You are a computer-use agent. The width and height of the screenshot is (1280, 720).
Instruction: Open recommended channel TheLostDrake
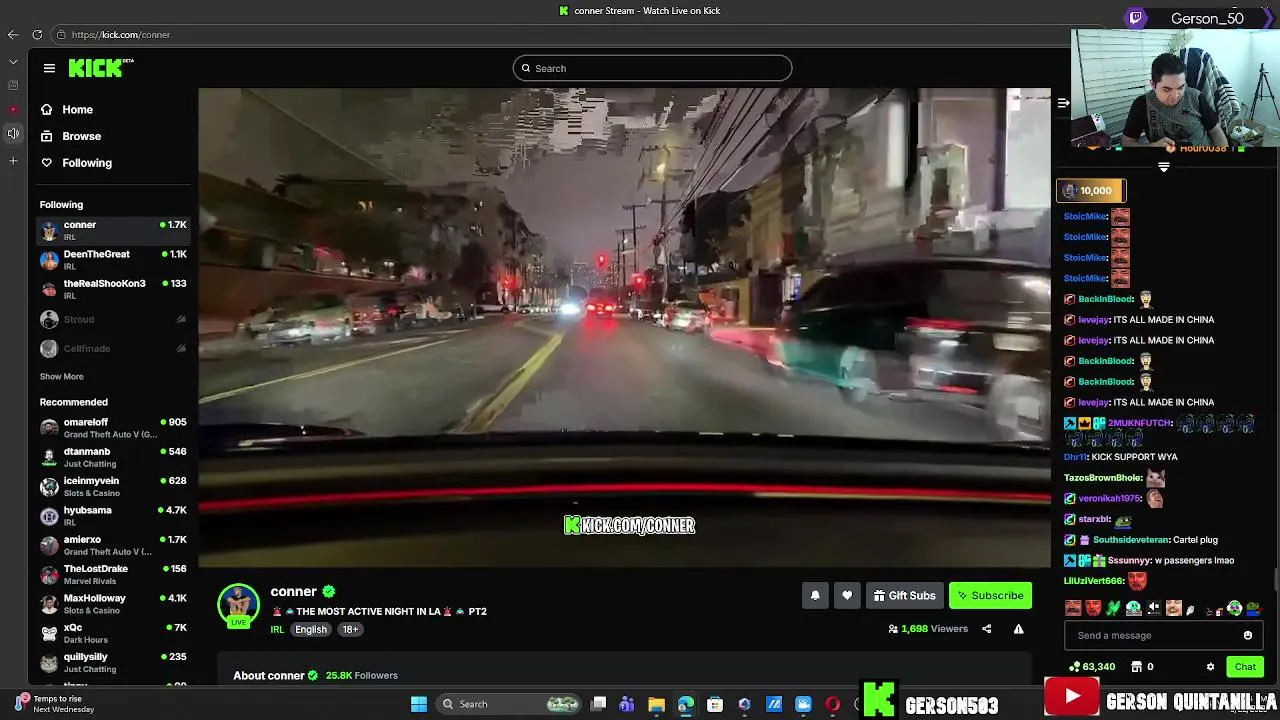tap(113, 574)
